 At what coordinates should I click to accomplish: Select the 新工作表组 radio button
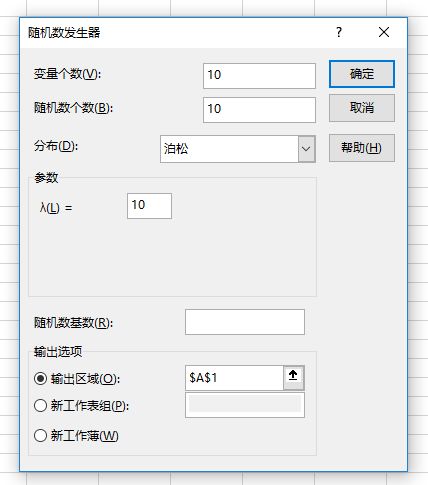[40, 406]
